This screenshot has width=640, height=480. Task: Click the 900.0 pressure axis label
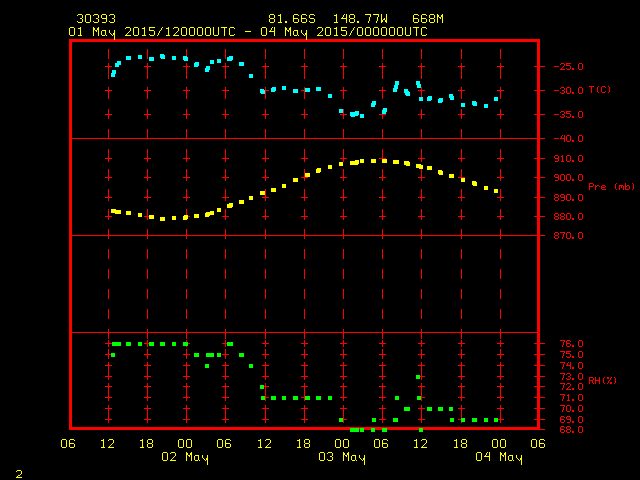568,178
